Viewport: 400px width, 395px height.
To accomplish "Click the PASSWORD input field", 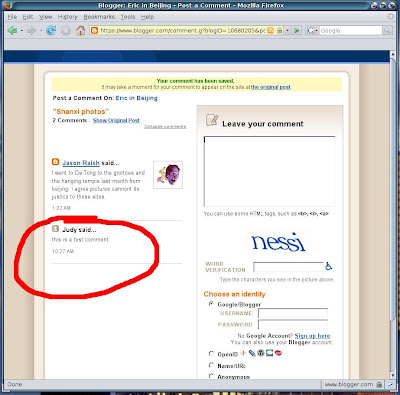I will click(x=293, y=324).
